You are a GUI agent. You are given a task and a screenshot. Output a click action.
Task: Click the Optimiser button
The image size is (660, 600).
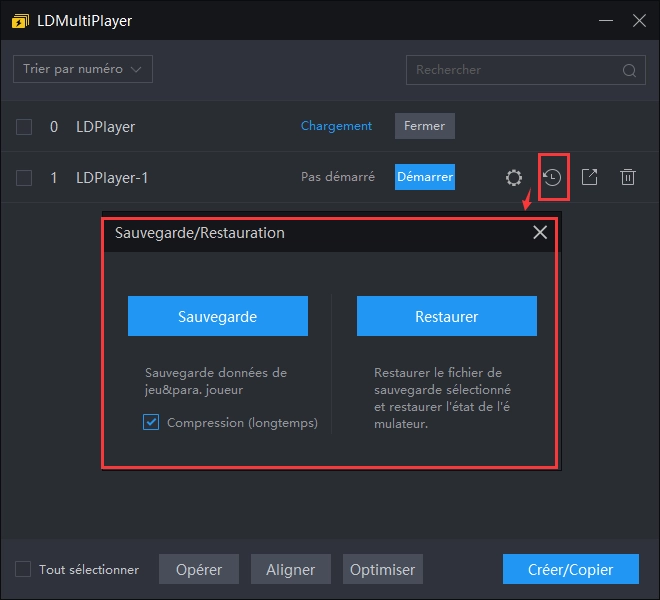[383, 569]
